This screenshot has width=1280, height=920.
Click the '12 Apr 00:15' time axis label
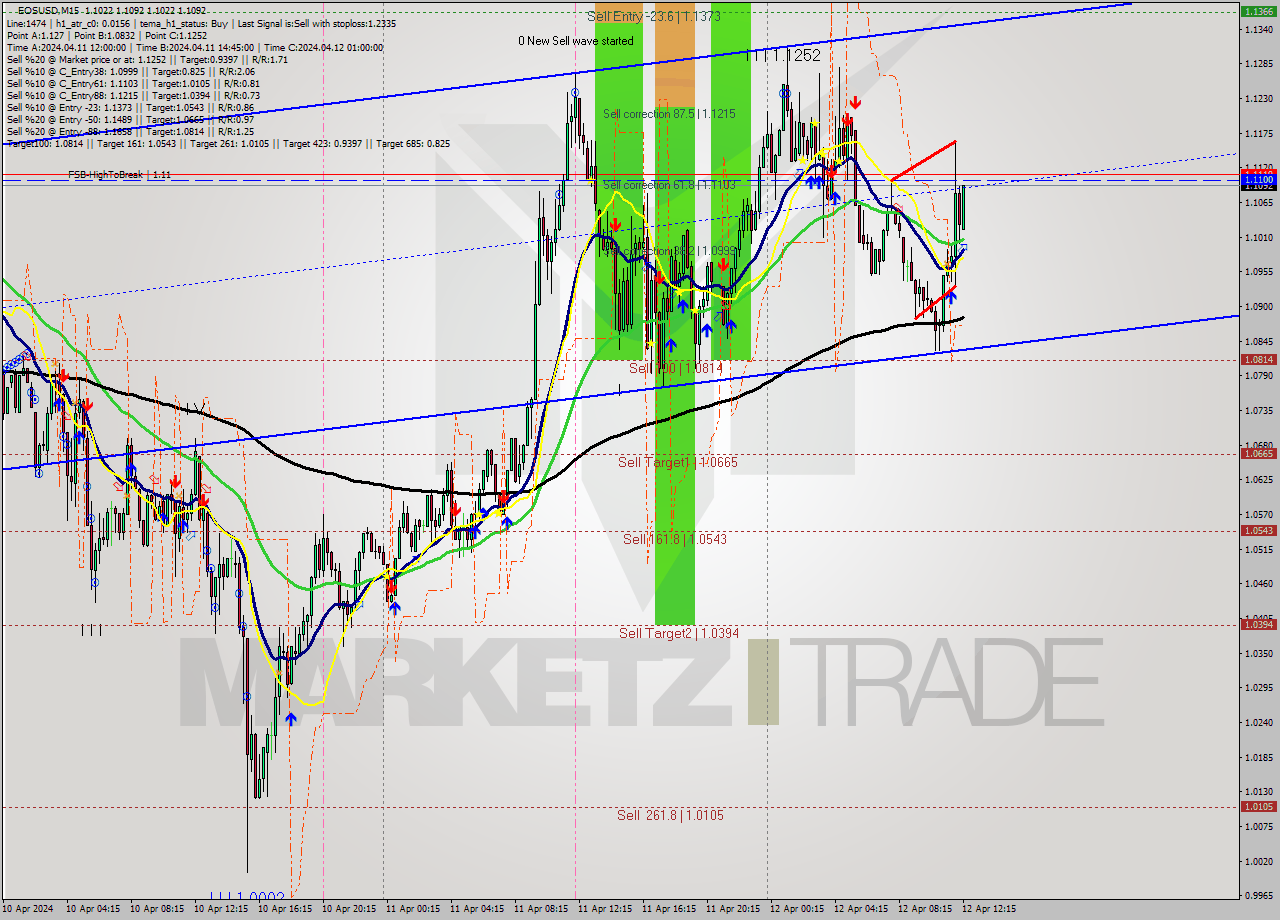(796, 909)
